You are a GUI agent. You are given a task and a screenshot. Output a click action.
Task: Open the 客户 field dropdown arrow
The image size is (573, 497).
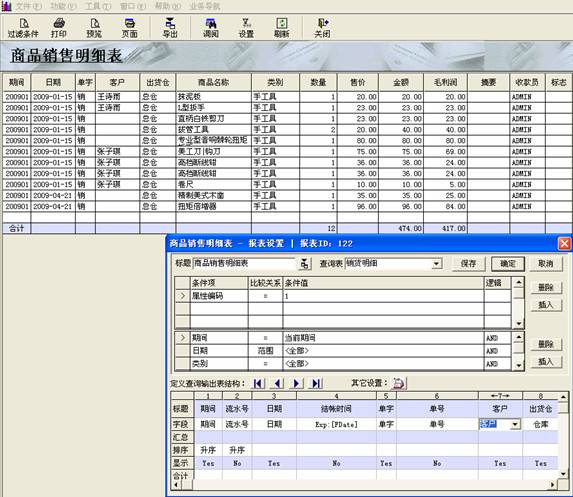click(x=515, y=424)
